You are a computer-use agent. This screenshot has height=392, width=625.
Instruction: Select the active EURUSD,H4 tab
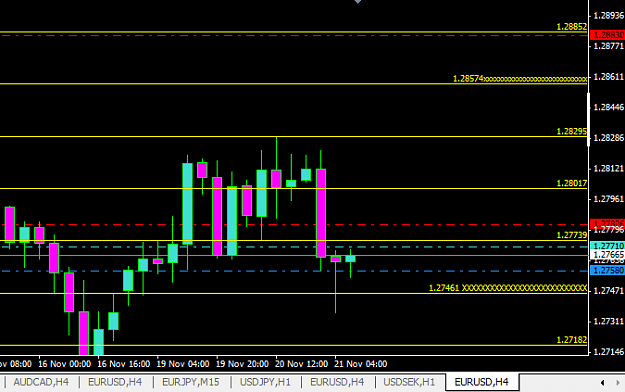pos(482,382)
